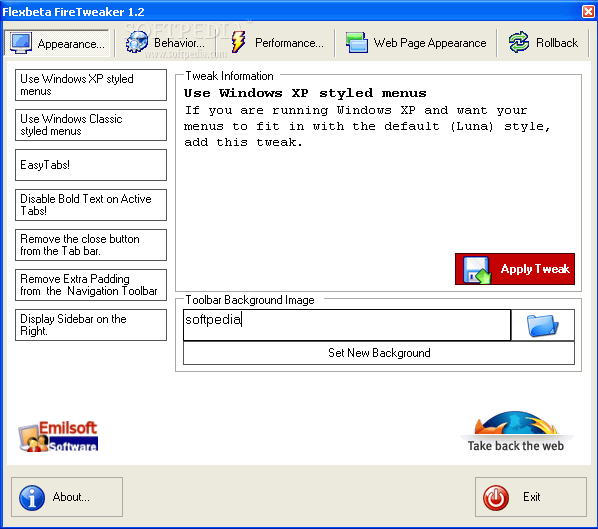
Task: Browse for image with blue folder icon
Action: (x=543, y=325)
